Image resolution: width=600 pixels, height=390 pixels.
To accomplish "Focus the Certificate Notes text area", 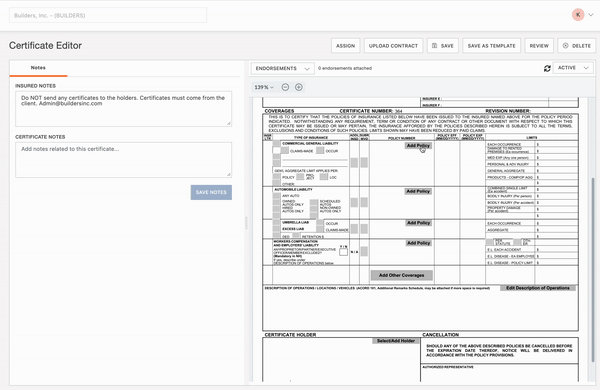I will click(123, 160).
